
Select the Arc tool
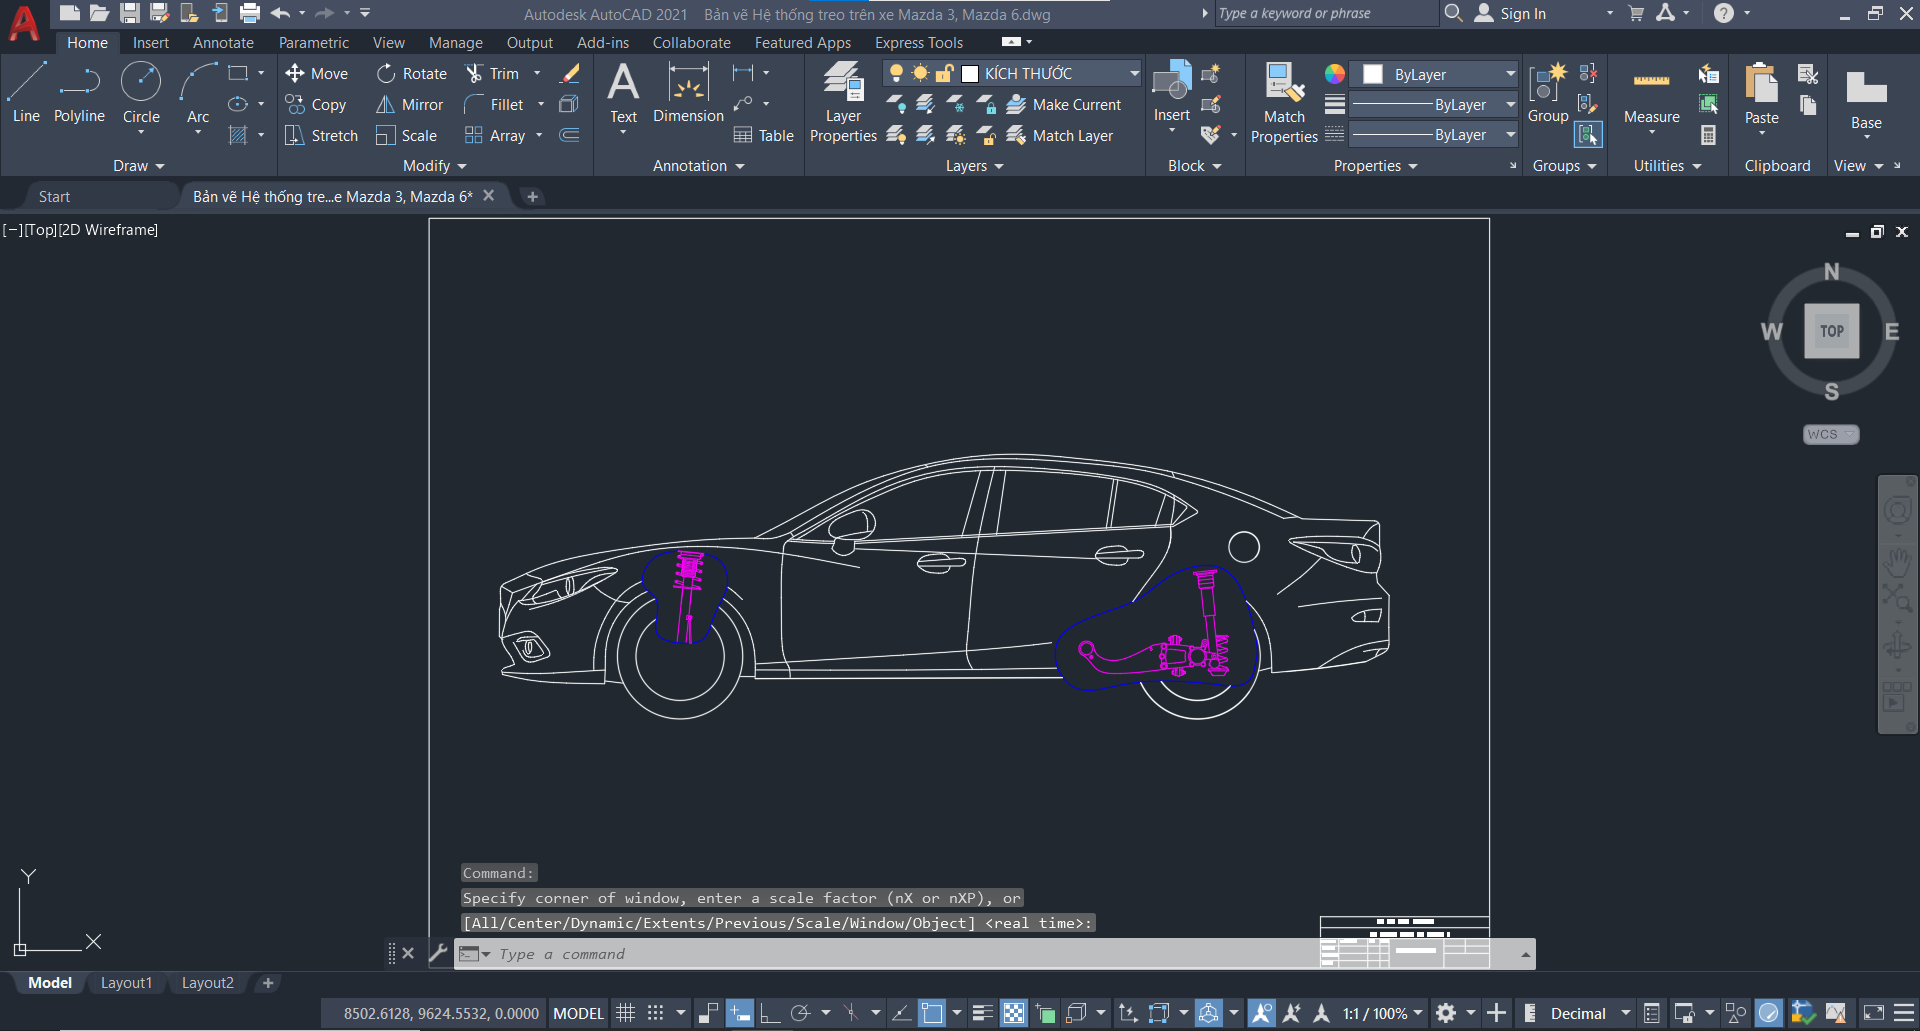198,93
